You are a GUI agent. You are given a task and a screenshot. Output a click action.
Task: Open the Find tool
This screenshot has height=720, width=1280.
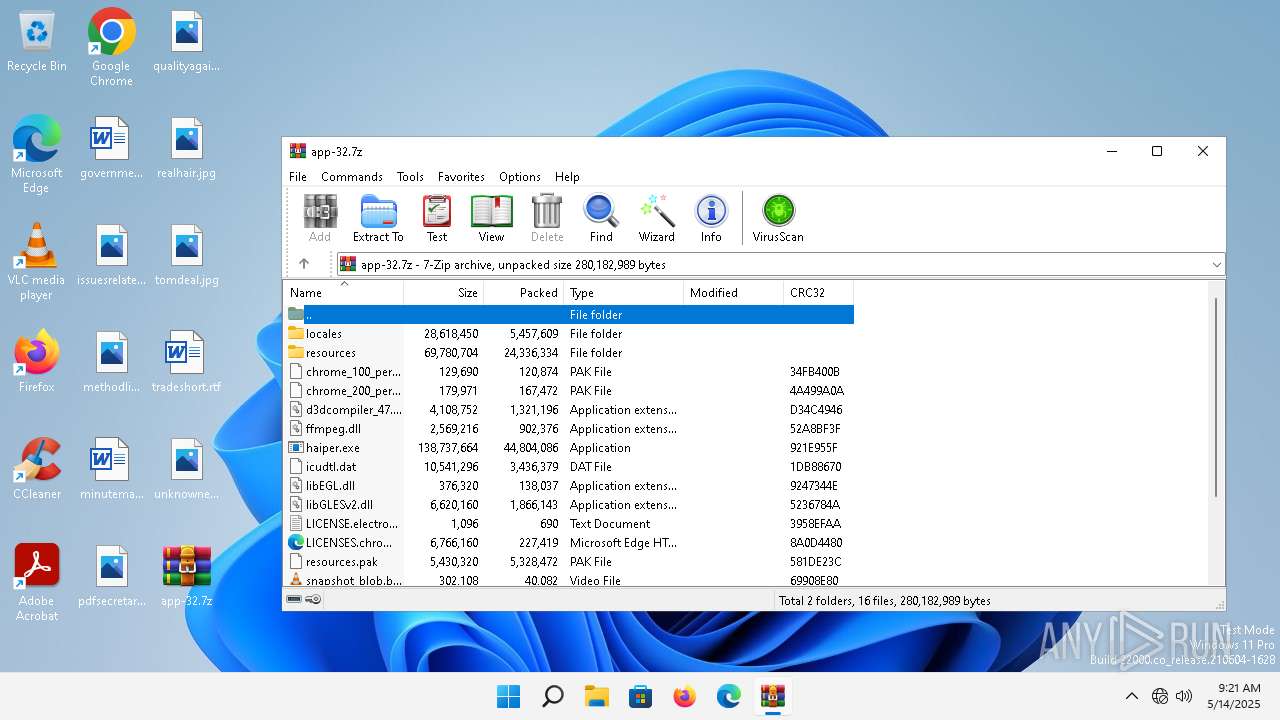pos(601,218)
